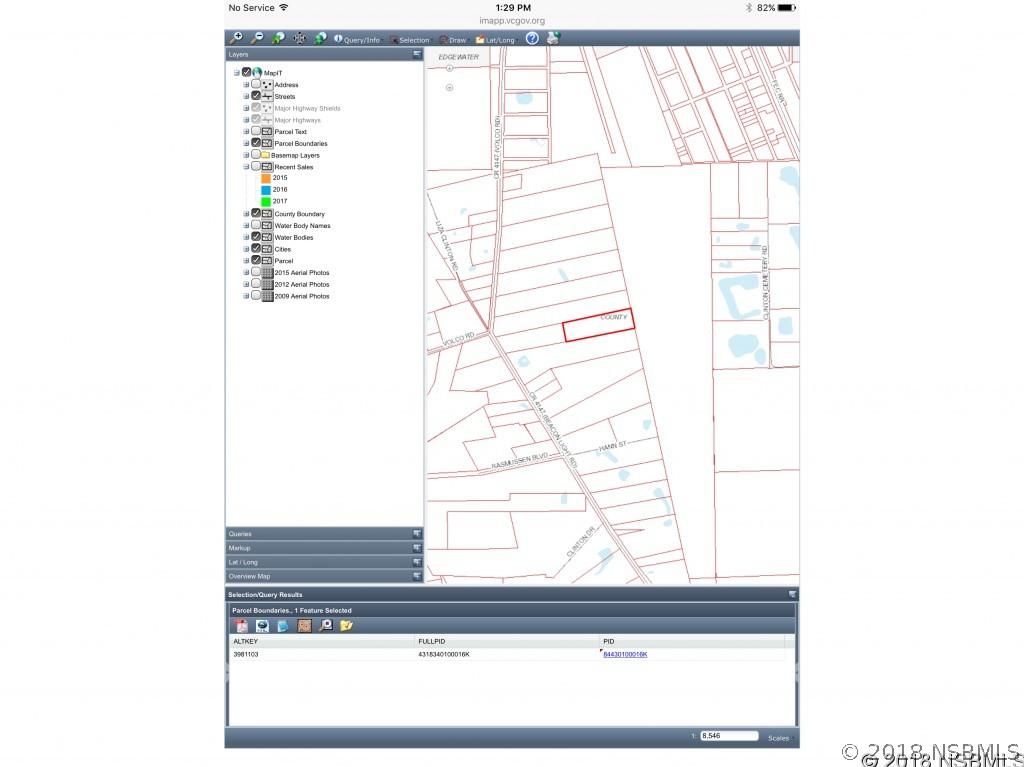This screenshot has height=767, width=1024.
Task: Collapse the Recent Sales layer group
Action: (x=246, y=167)
